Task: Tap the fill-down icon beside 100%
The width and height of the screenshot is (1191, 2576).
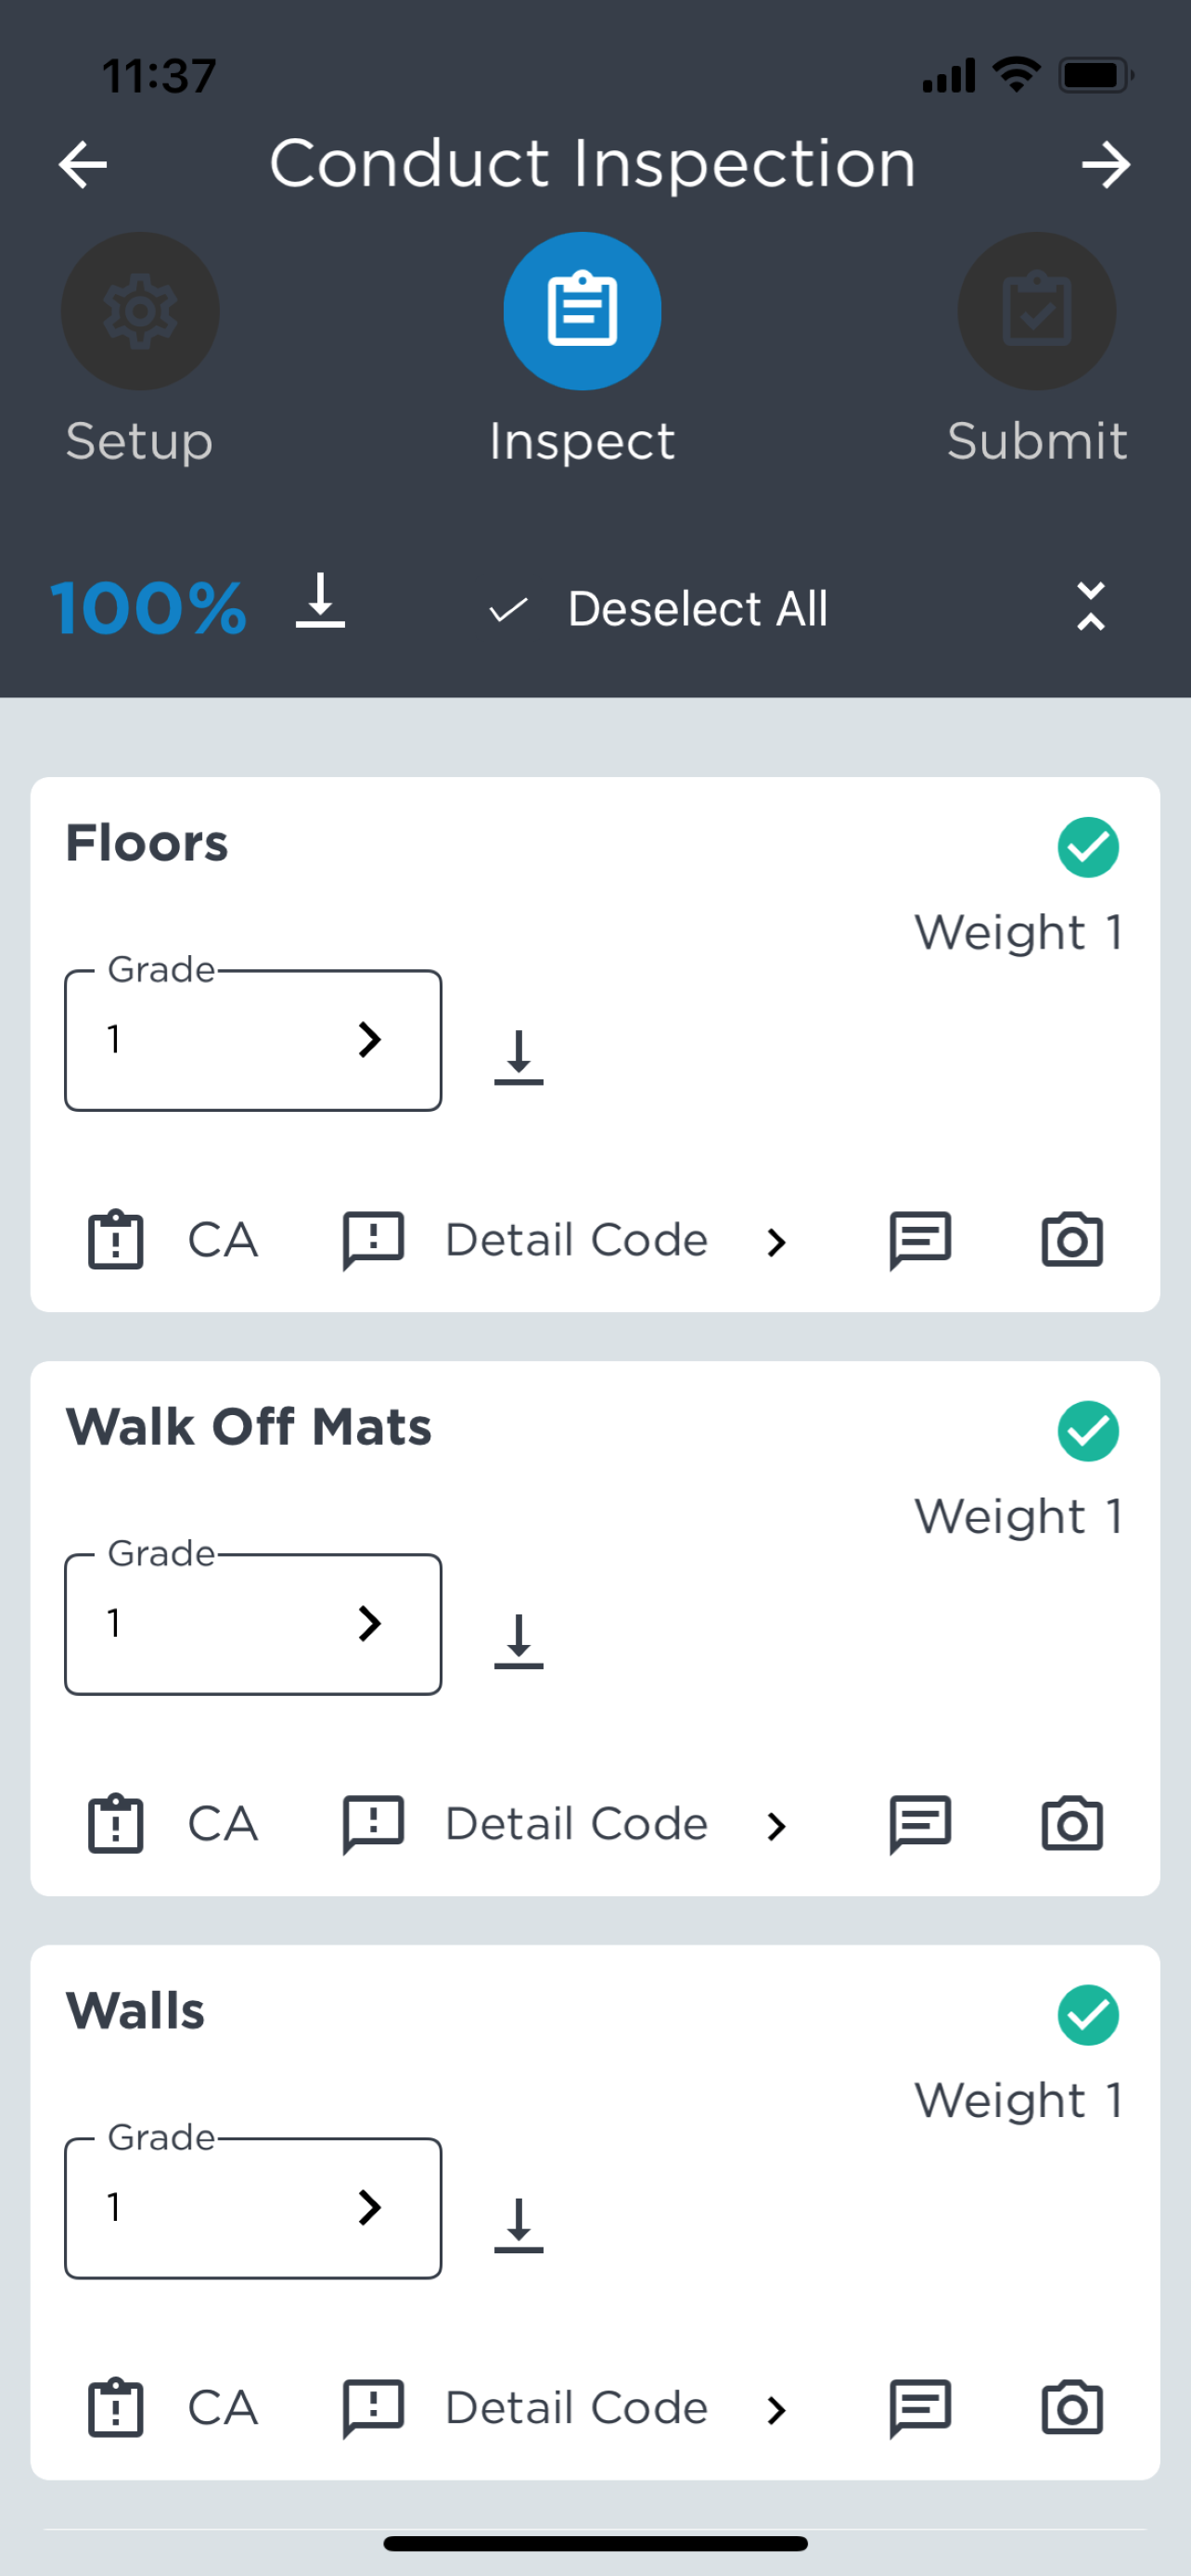Action: [320, 601]
